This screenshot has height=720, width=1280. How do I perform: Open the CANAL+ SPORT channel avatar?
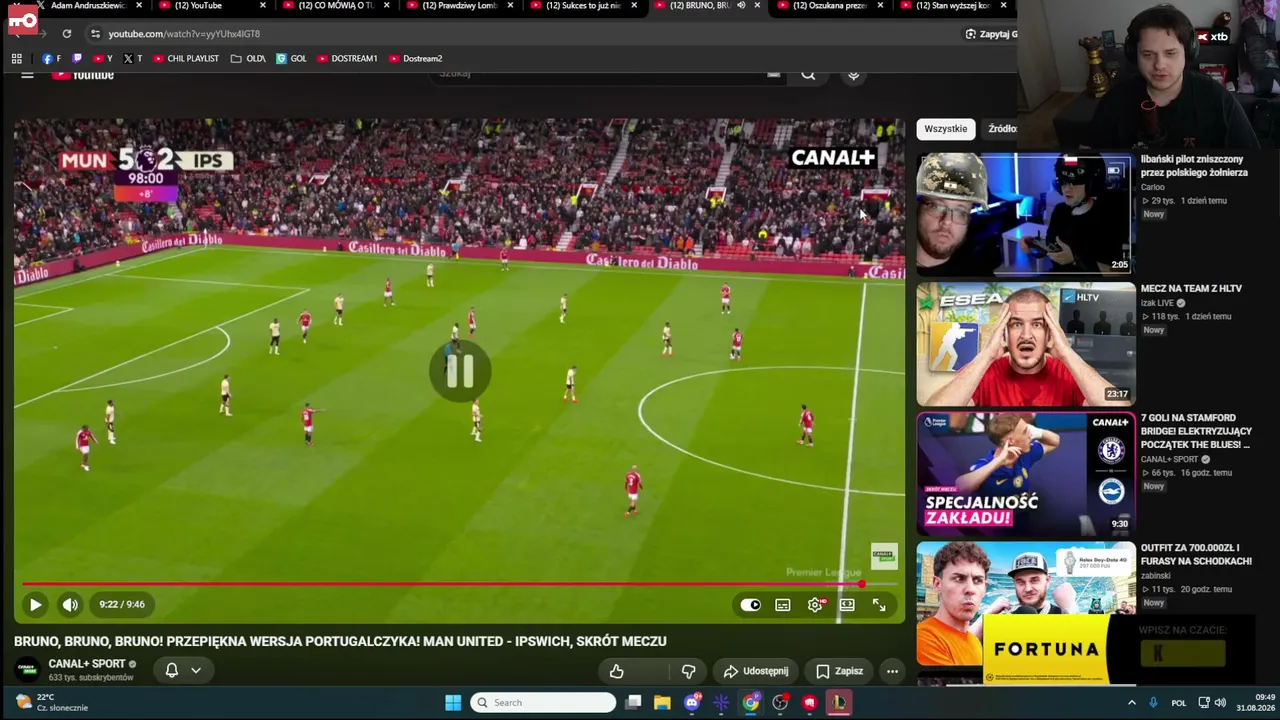(27, 670)
